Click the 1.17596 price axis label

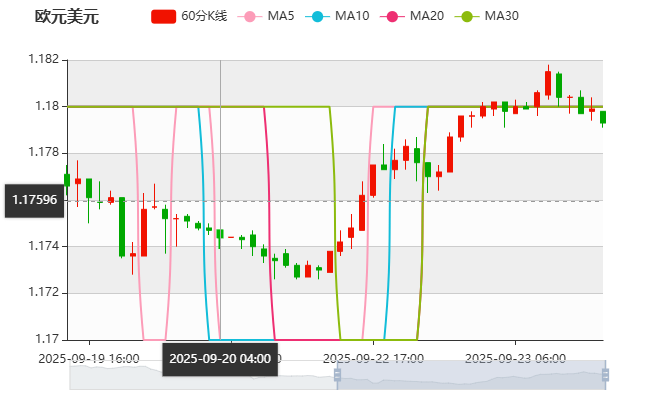[34, 200]
